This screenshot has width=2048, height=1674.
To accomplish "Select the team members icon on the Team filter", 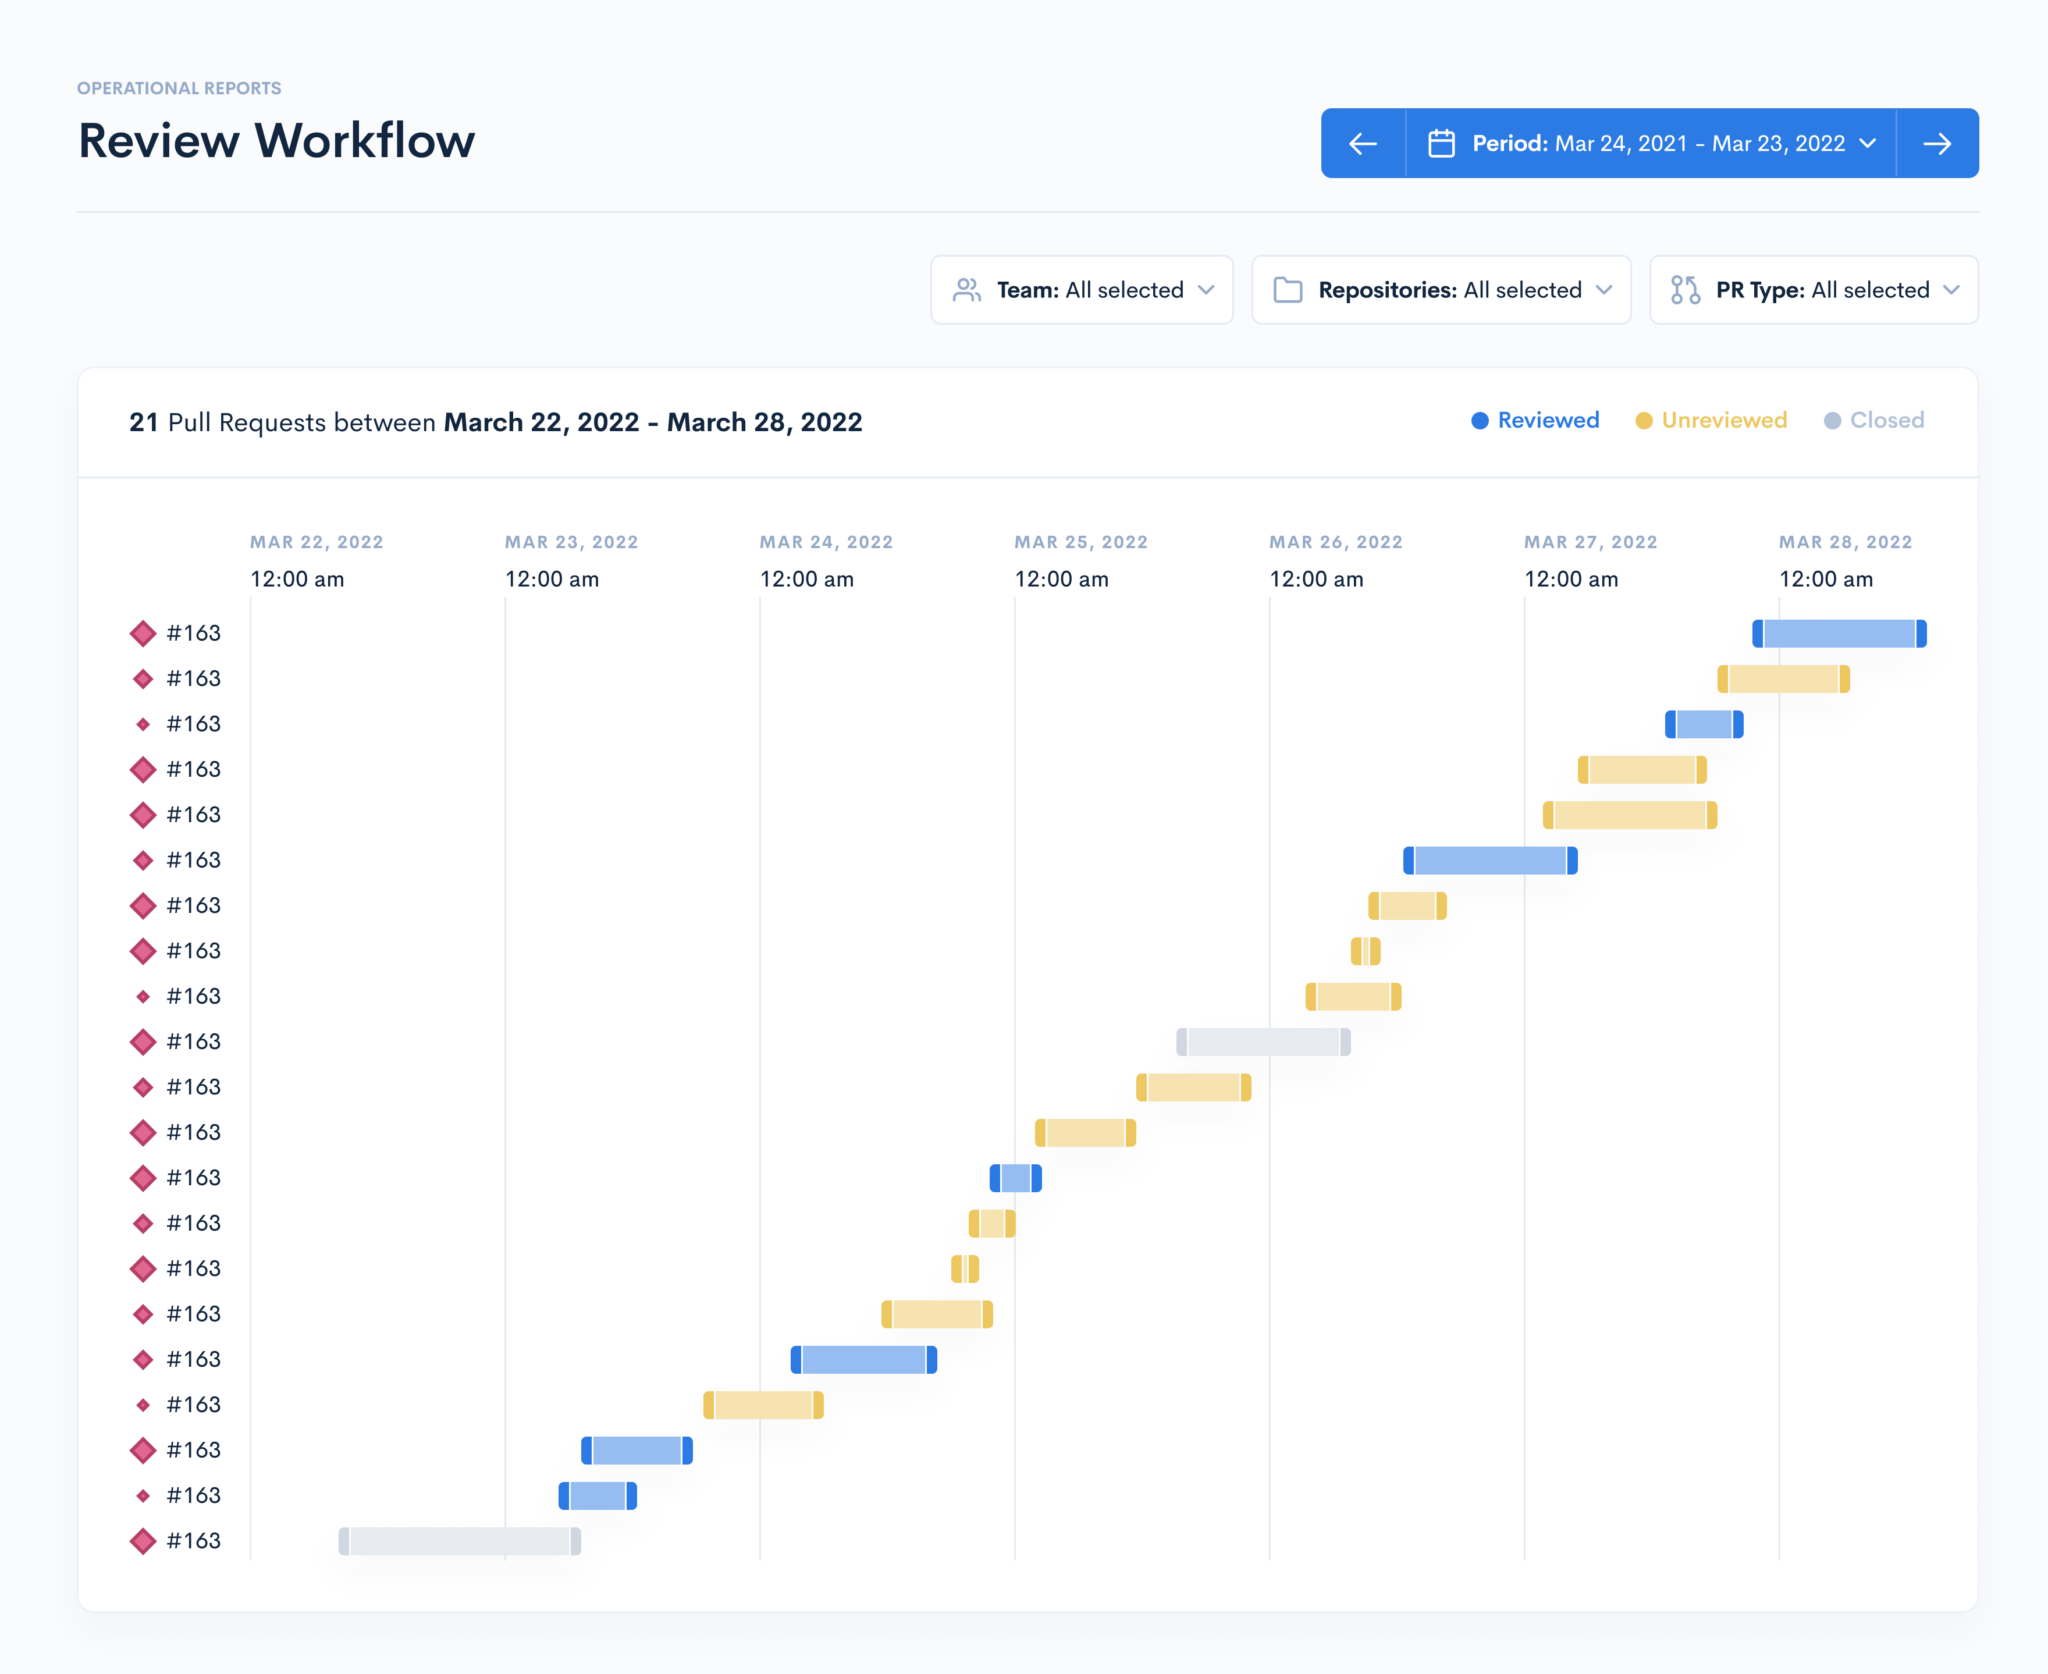I will tap(966, 290).
